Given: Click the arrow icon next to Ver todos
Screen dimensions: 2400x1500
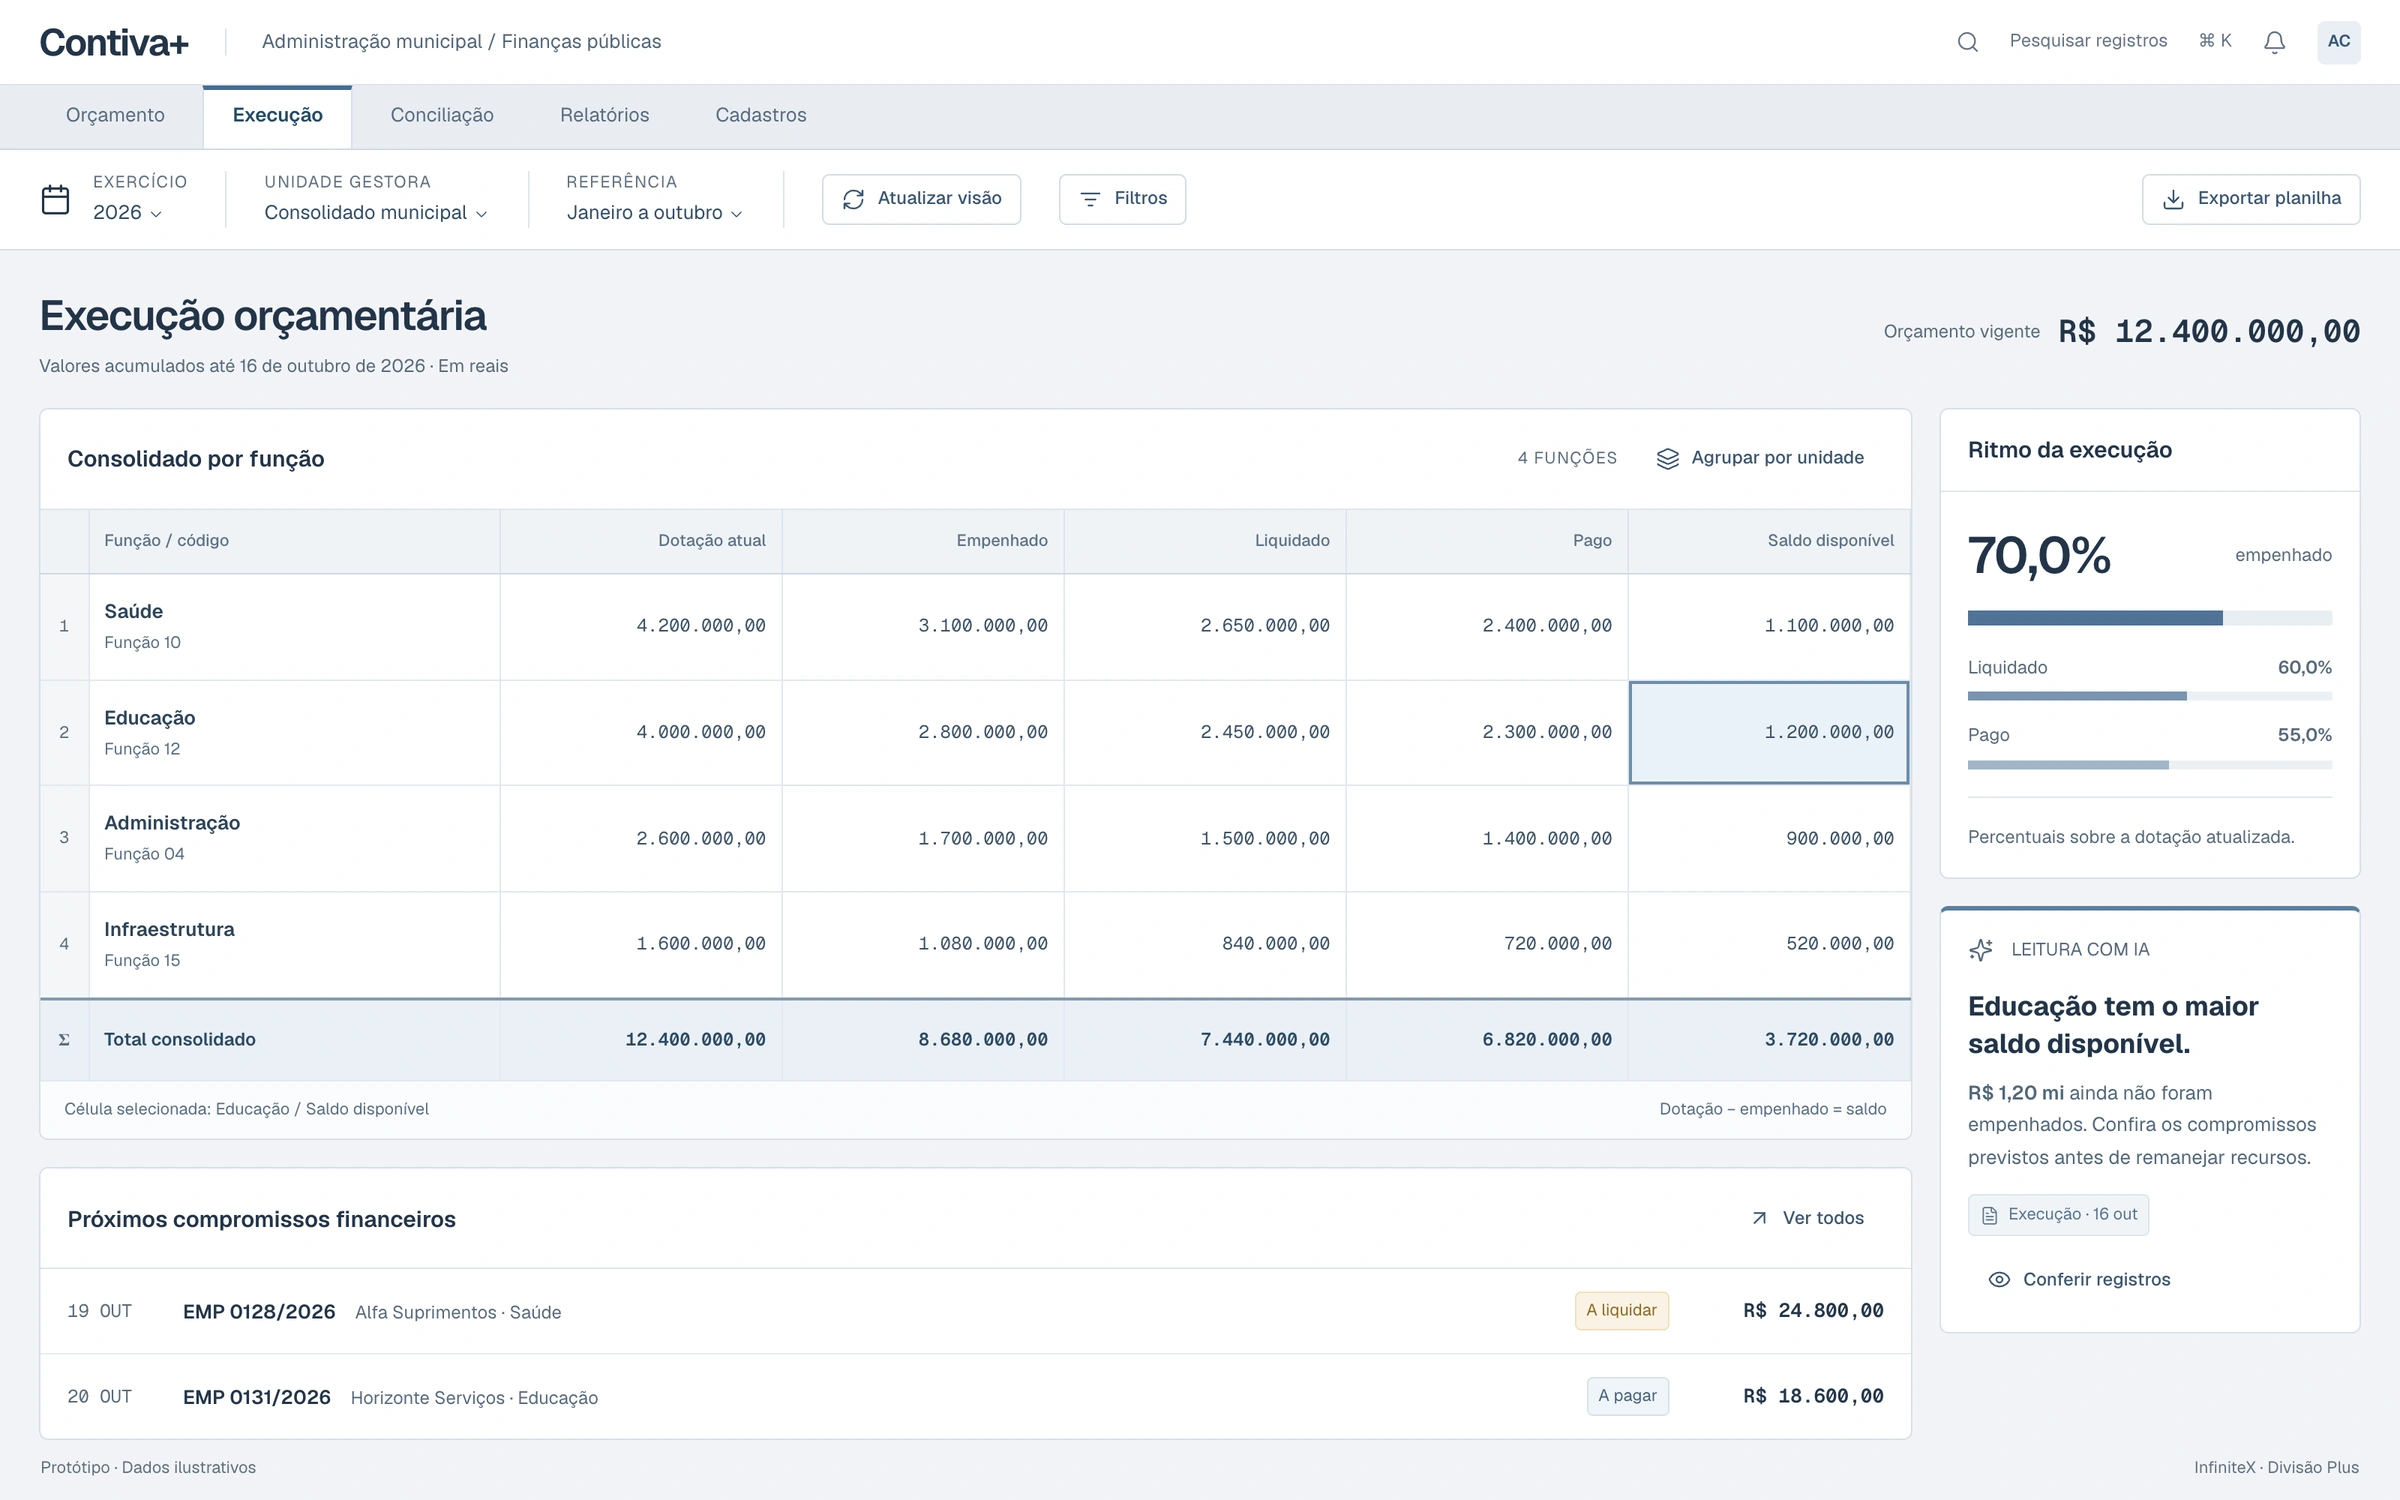Looking at the screenshot, I should [1759, 1218].
